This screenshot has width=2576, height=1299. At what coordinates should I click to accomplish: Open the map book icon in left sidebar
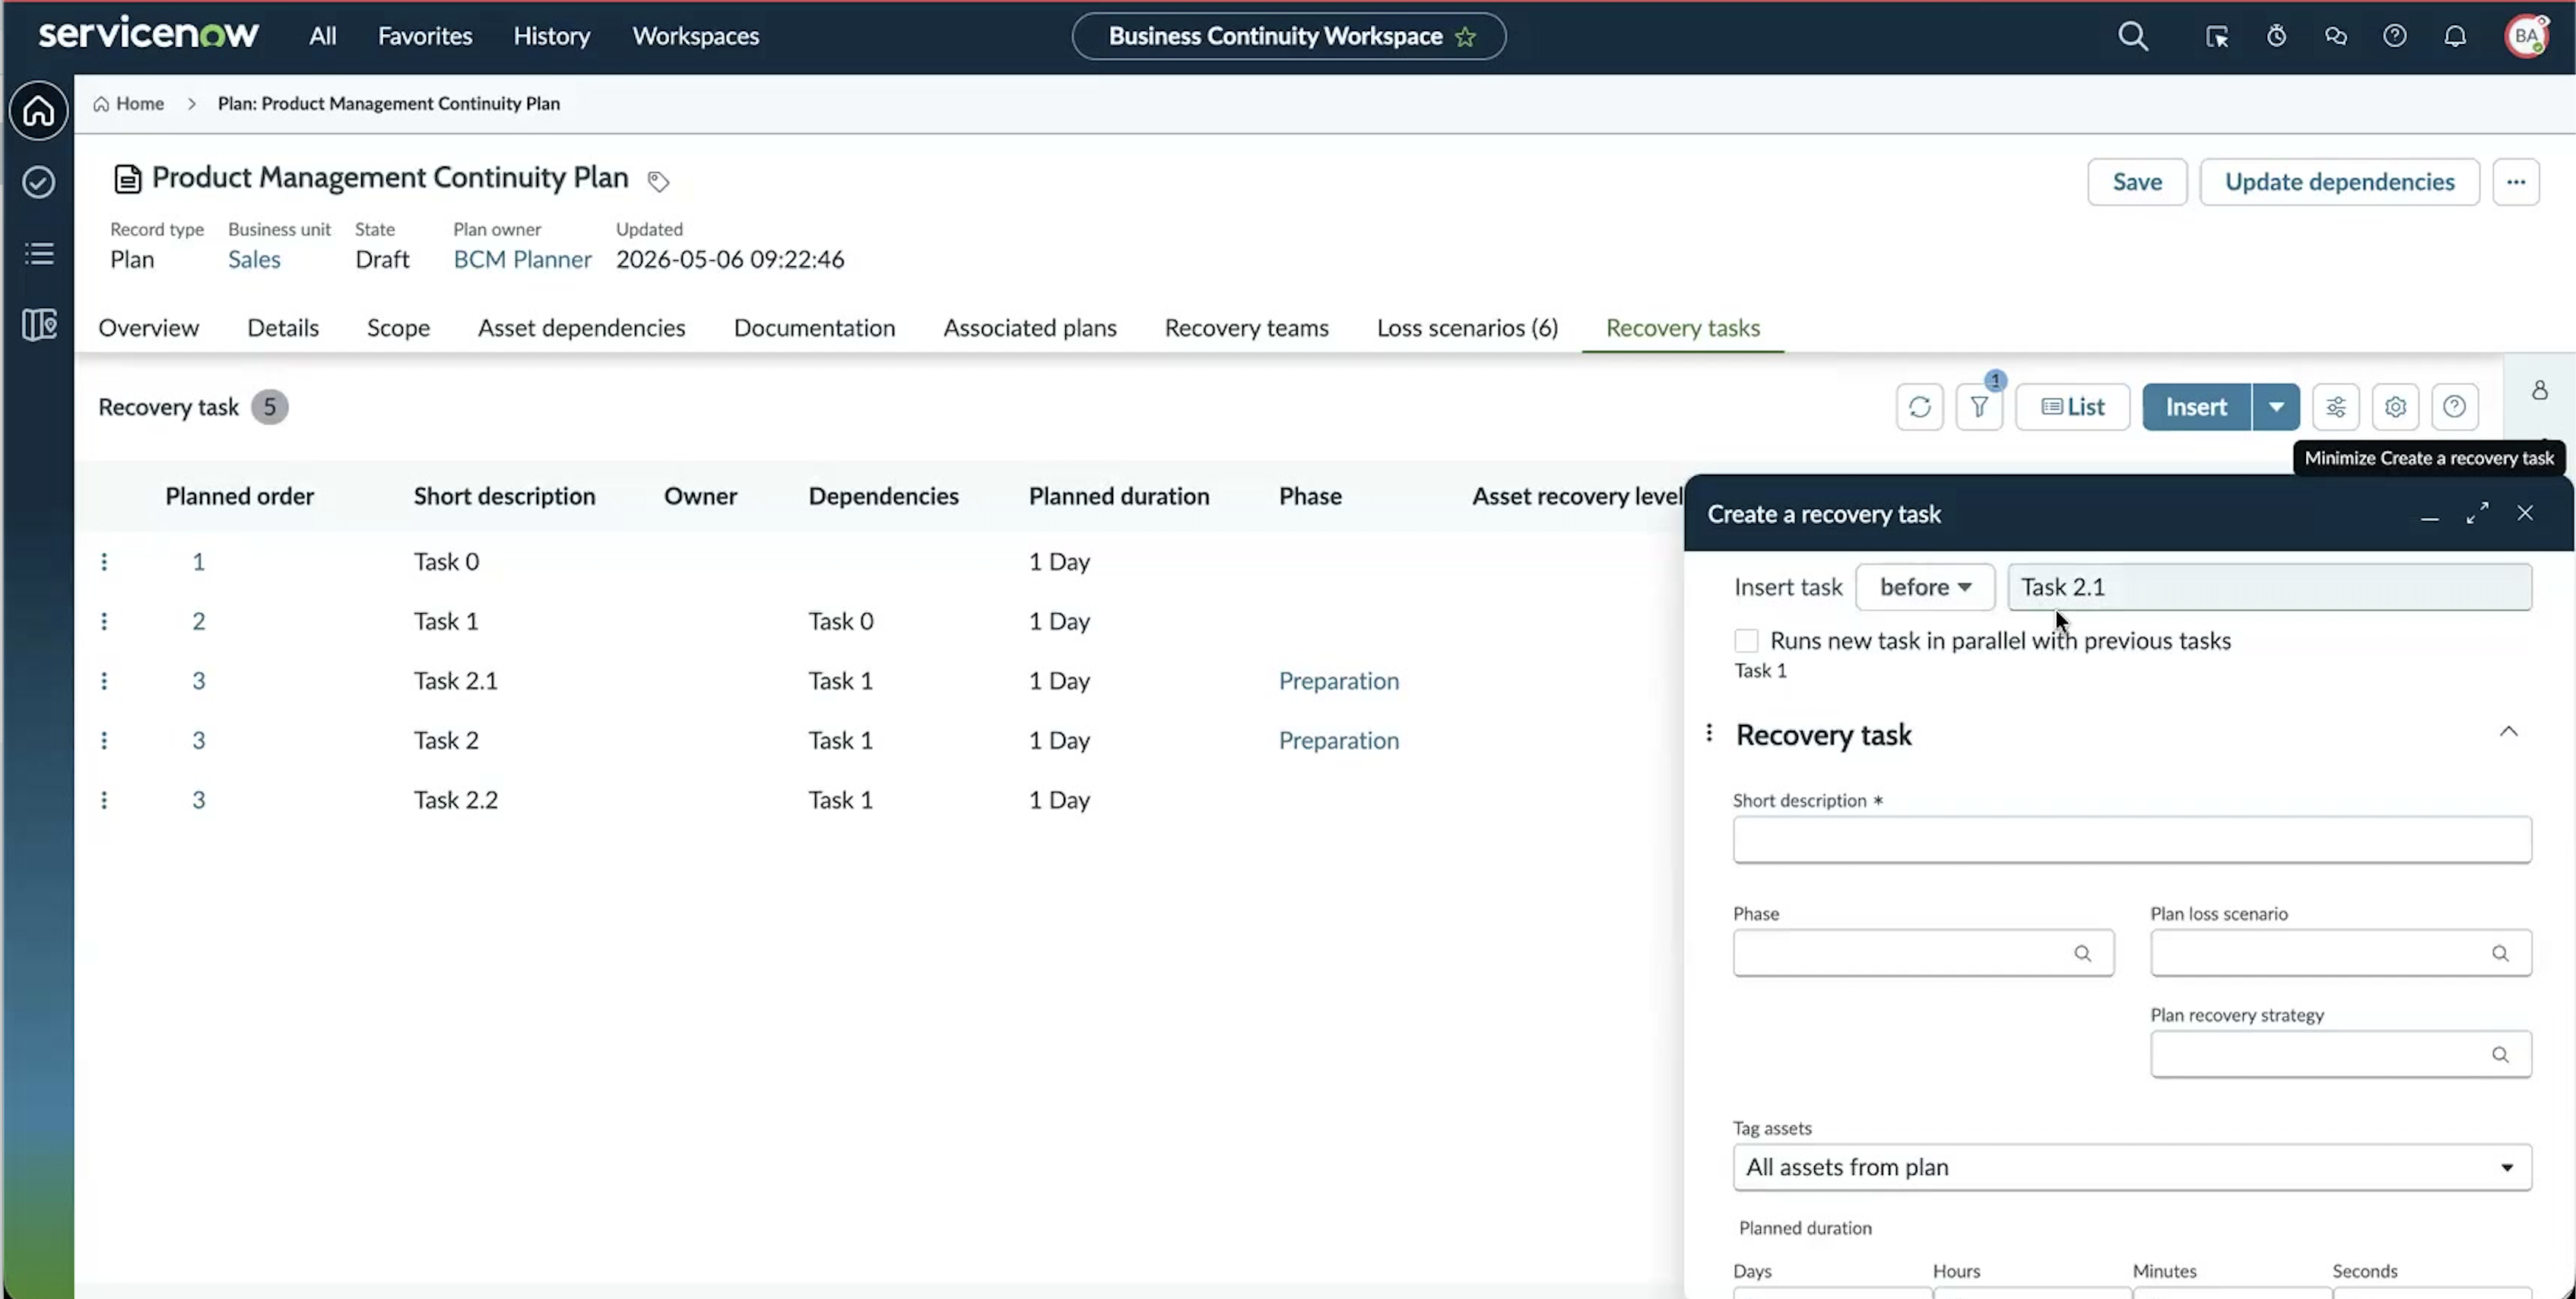(x=38, y=324)
